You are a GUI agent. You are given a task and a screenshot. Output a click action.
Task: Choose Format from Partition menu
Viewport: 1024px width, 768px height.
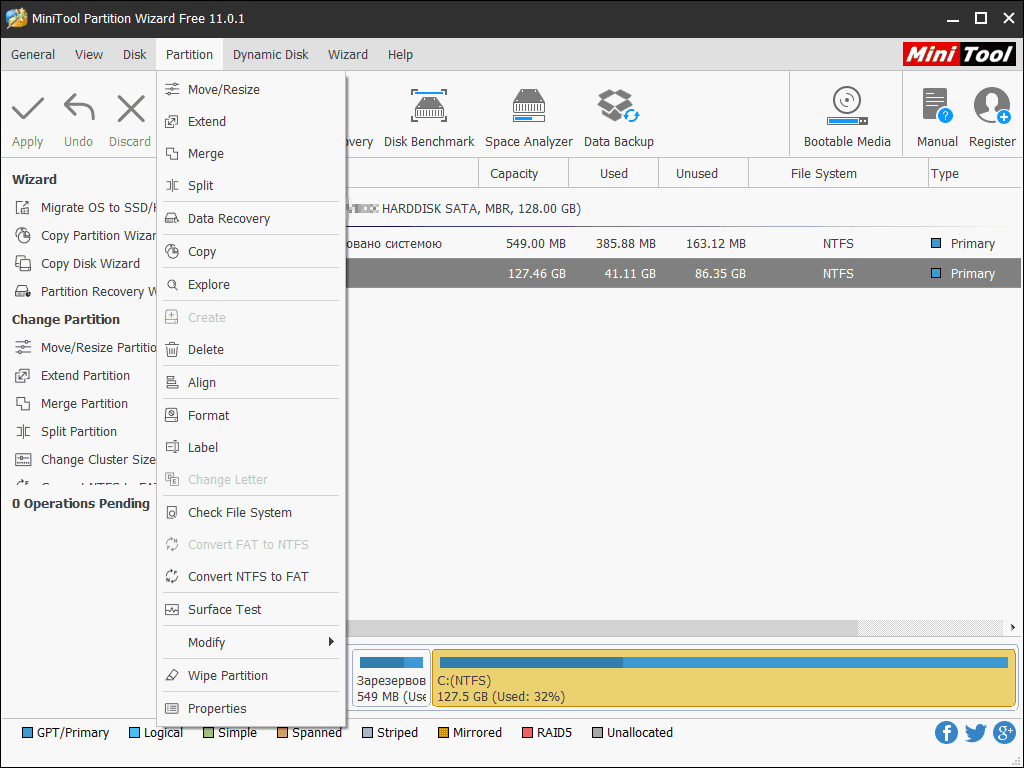pos(251,415)
